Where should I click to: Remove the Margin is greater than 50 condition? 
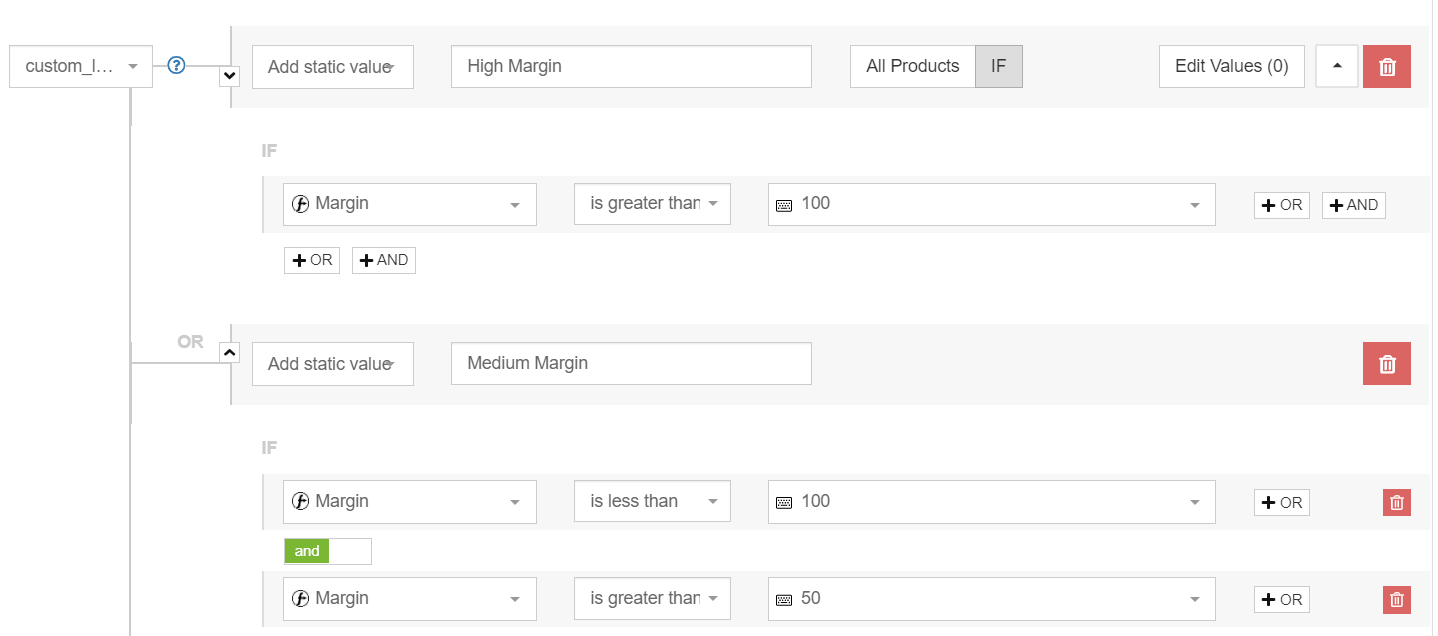tap(1397, 600)
